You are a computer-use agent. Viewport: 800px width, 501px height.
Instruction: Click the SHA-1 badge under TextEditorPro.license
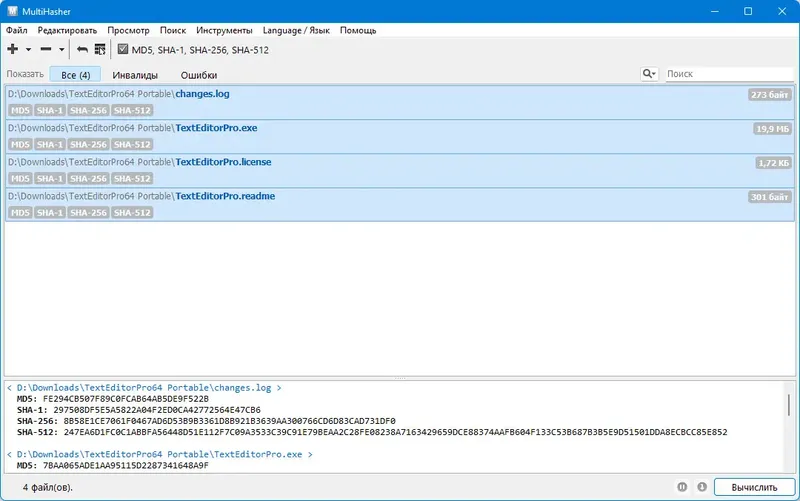(x=50, y=179)
